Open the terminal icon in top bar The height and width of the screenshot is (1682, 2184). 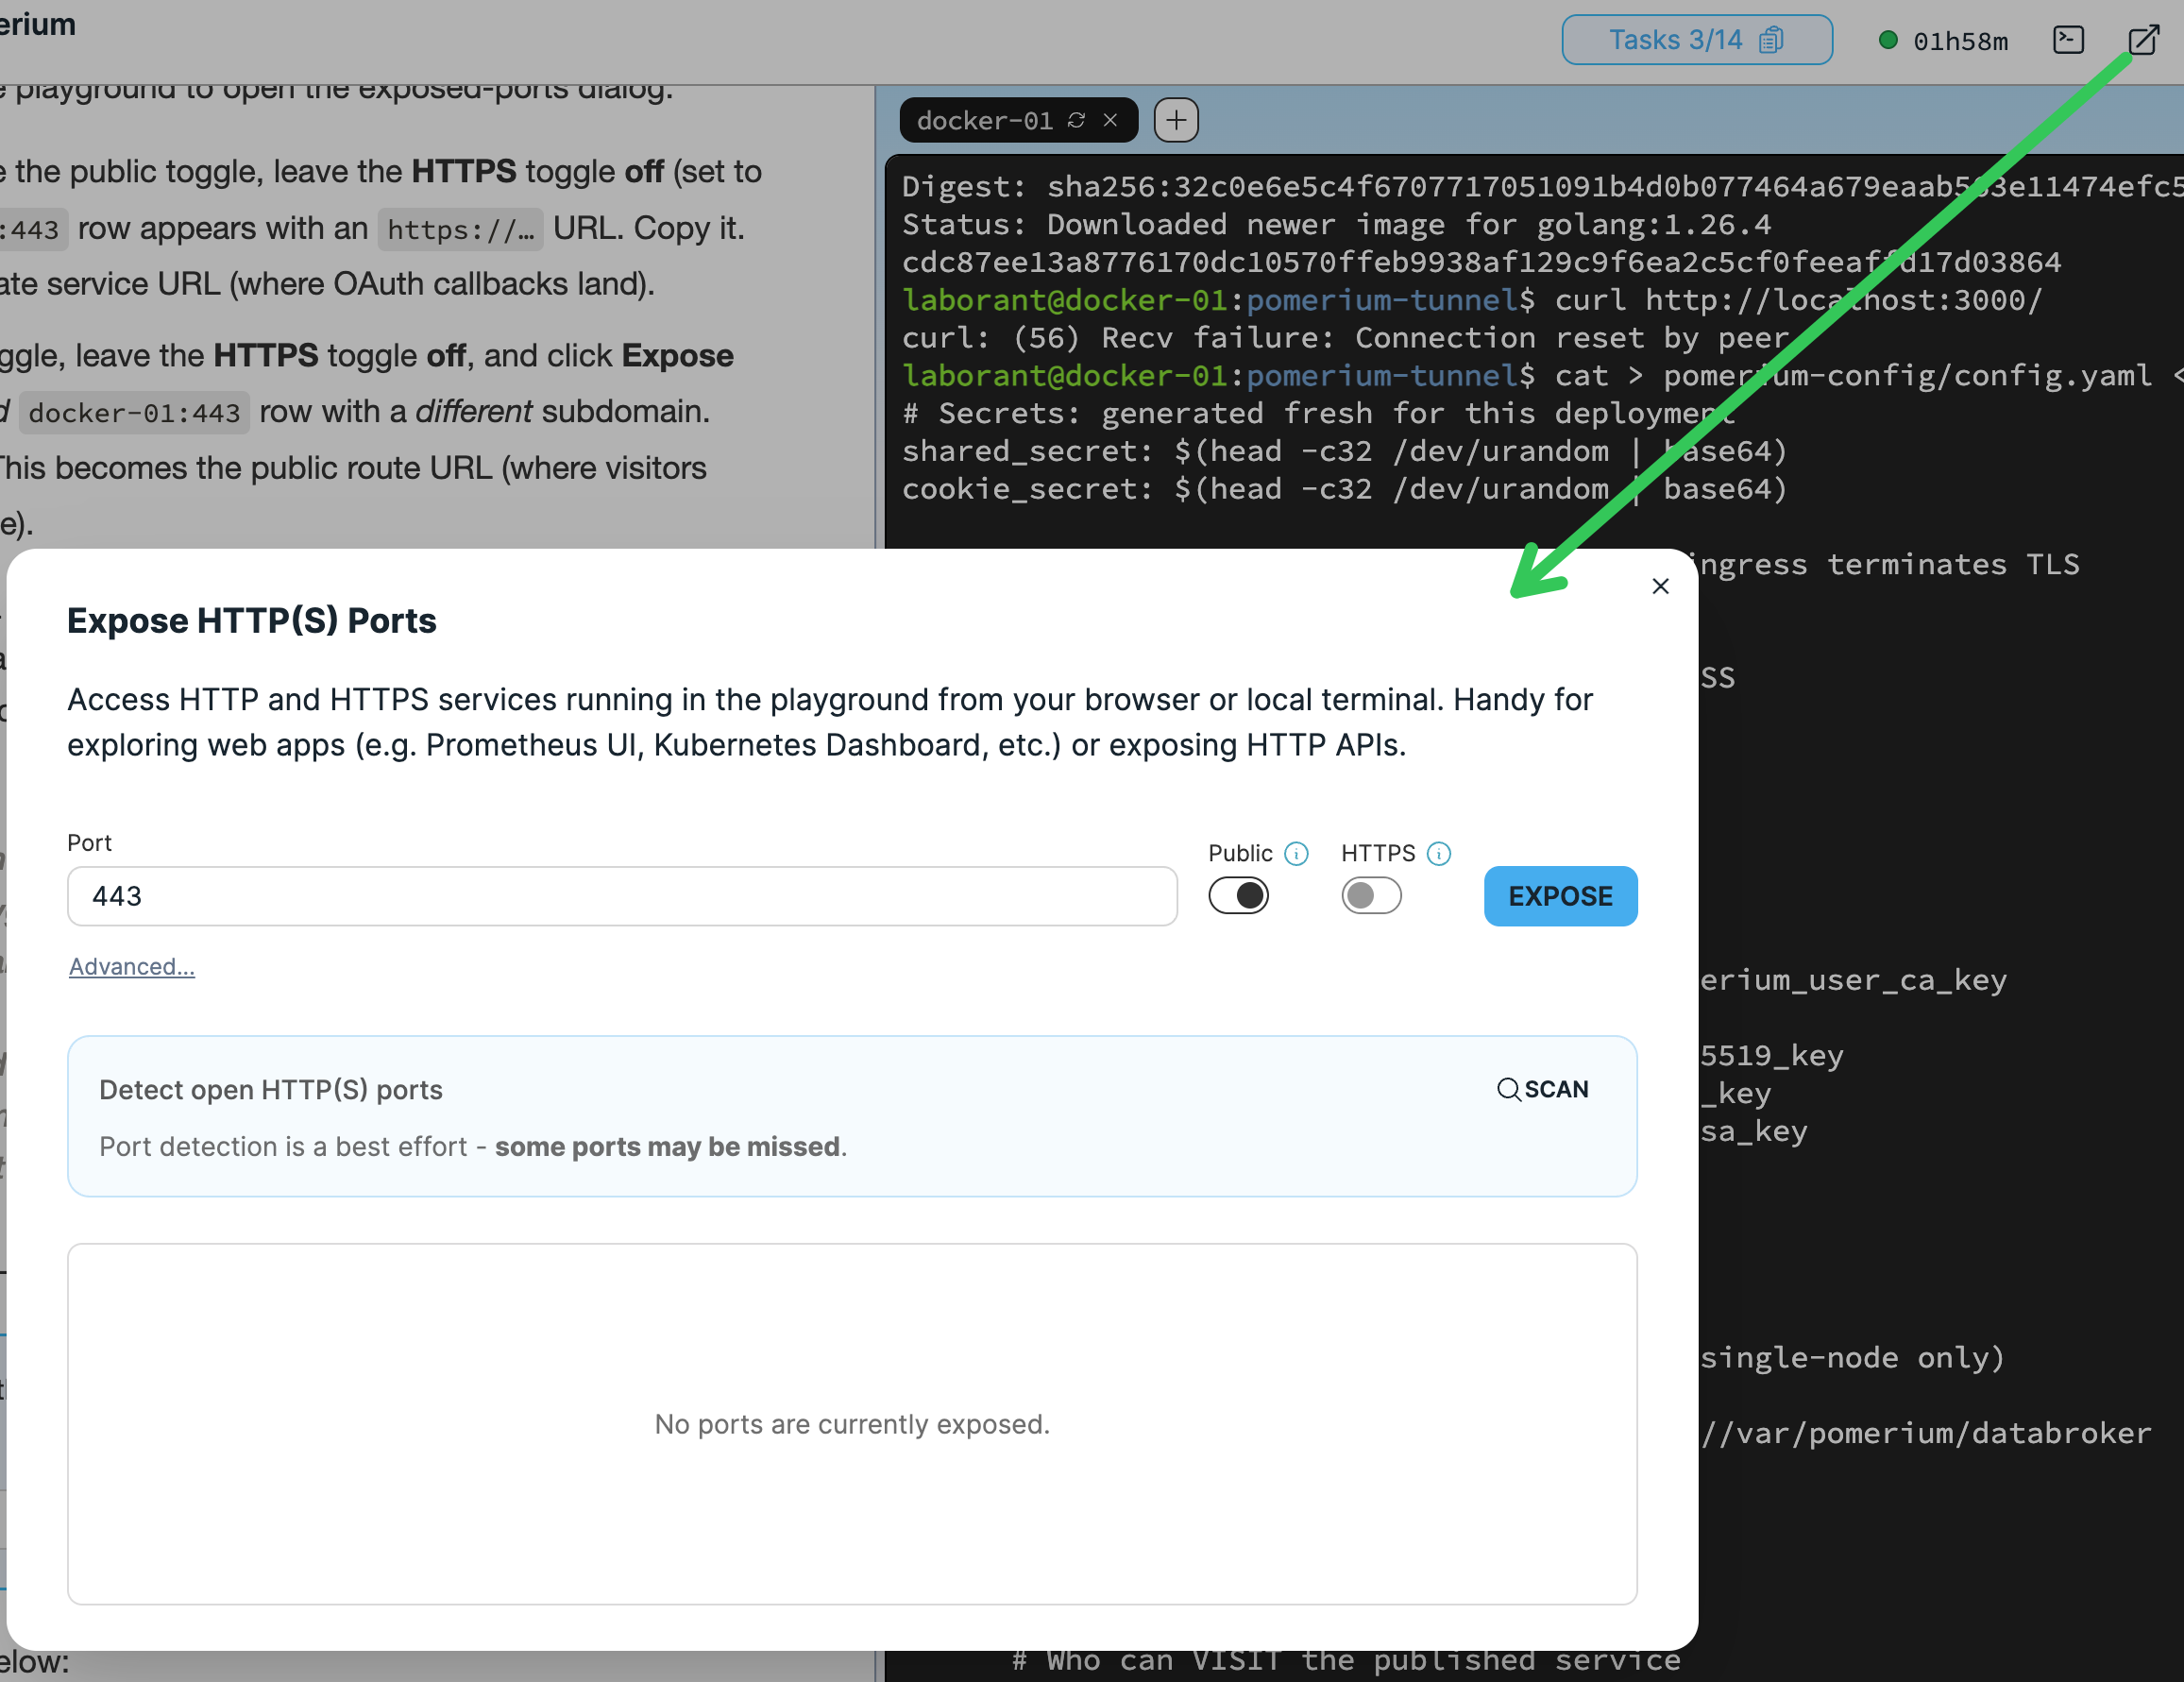coord(2067,40)
